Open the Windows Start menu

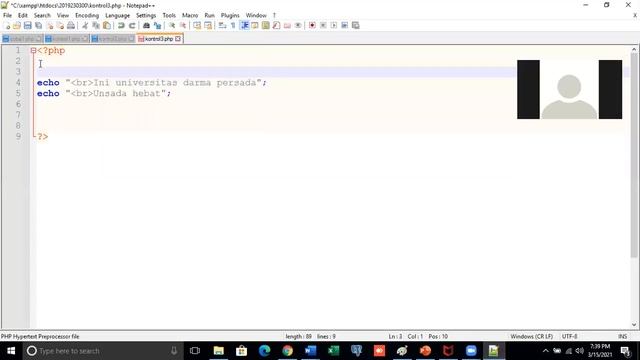click(11, 351)
